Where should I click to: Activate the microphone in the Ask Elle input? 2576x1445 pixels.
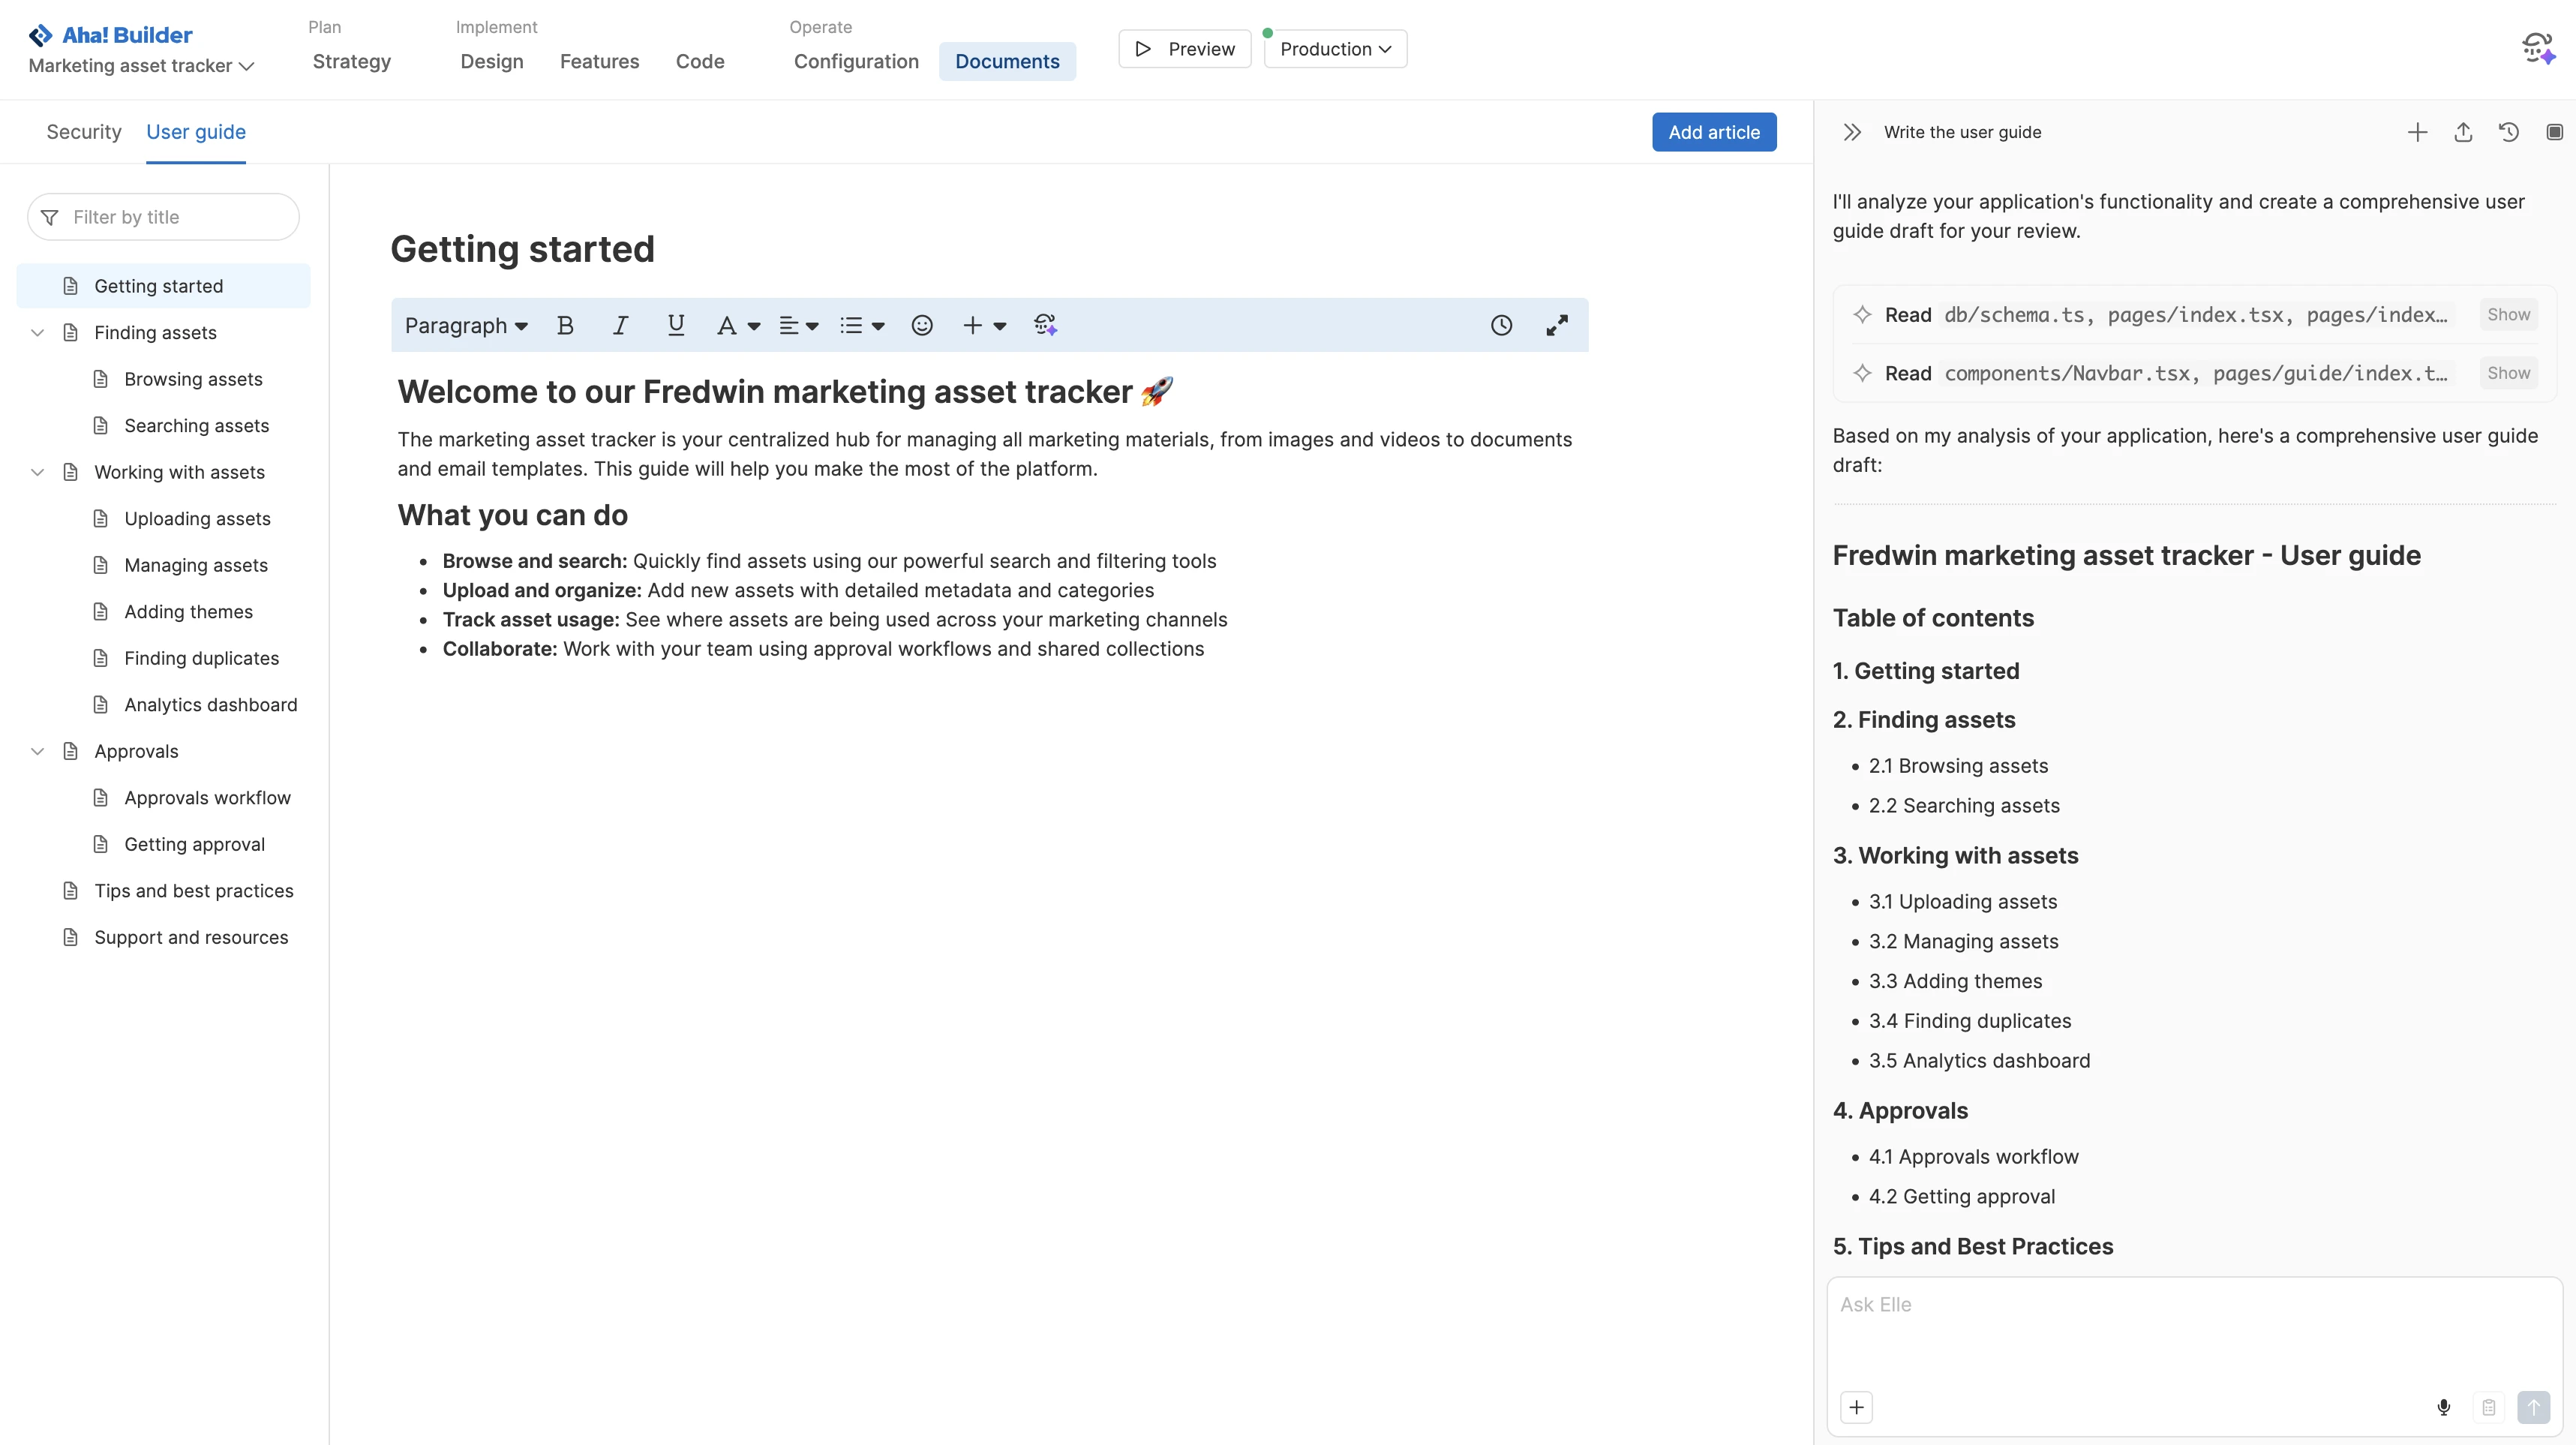tap(2444, 1407)
